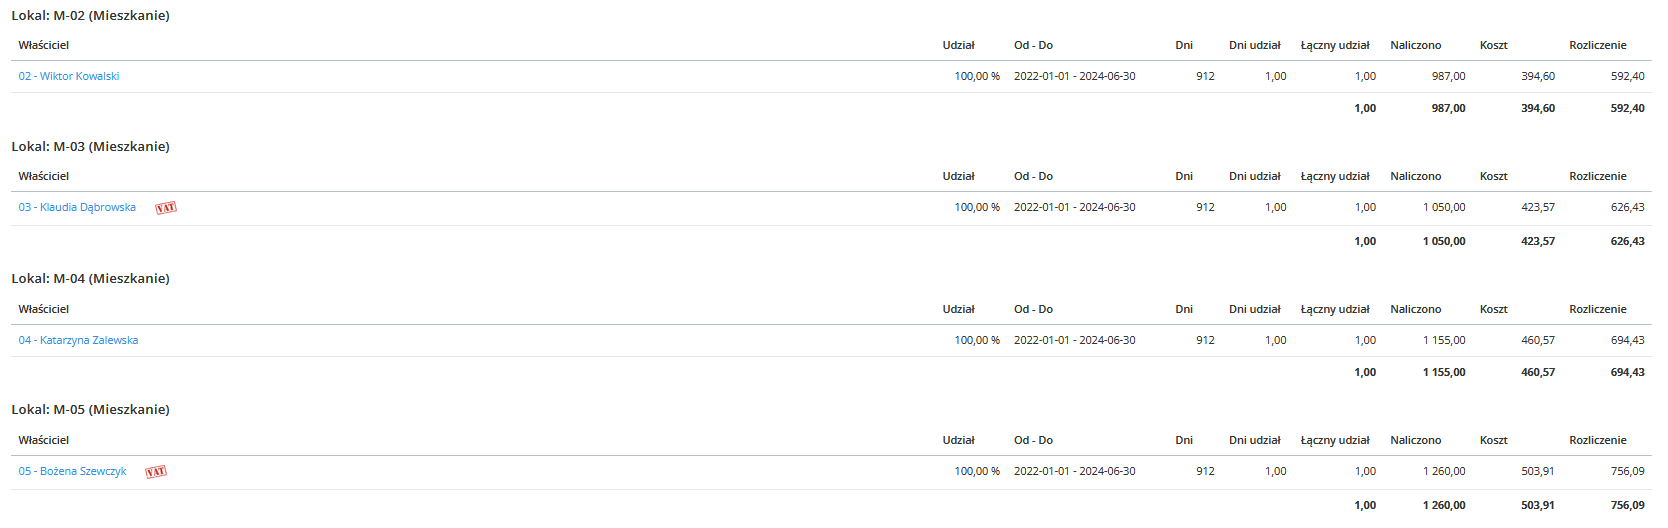
Task: Click the Lokal: M-03 (Mieszkanie) heading
Action: (90, 147)
